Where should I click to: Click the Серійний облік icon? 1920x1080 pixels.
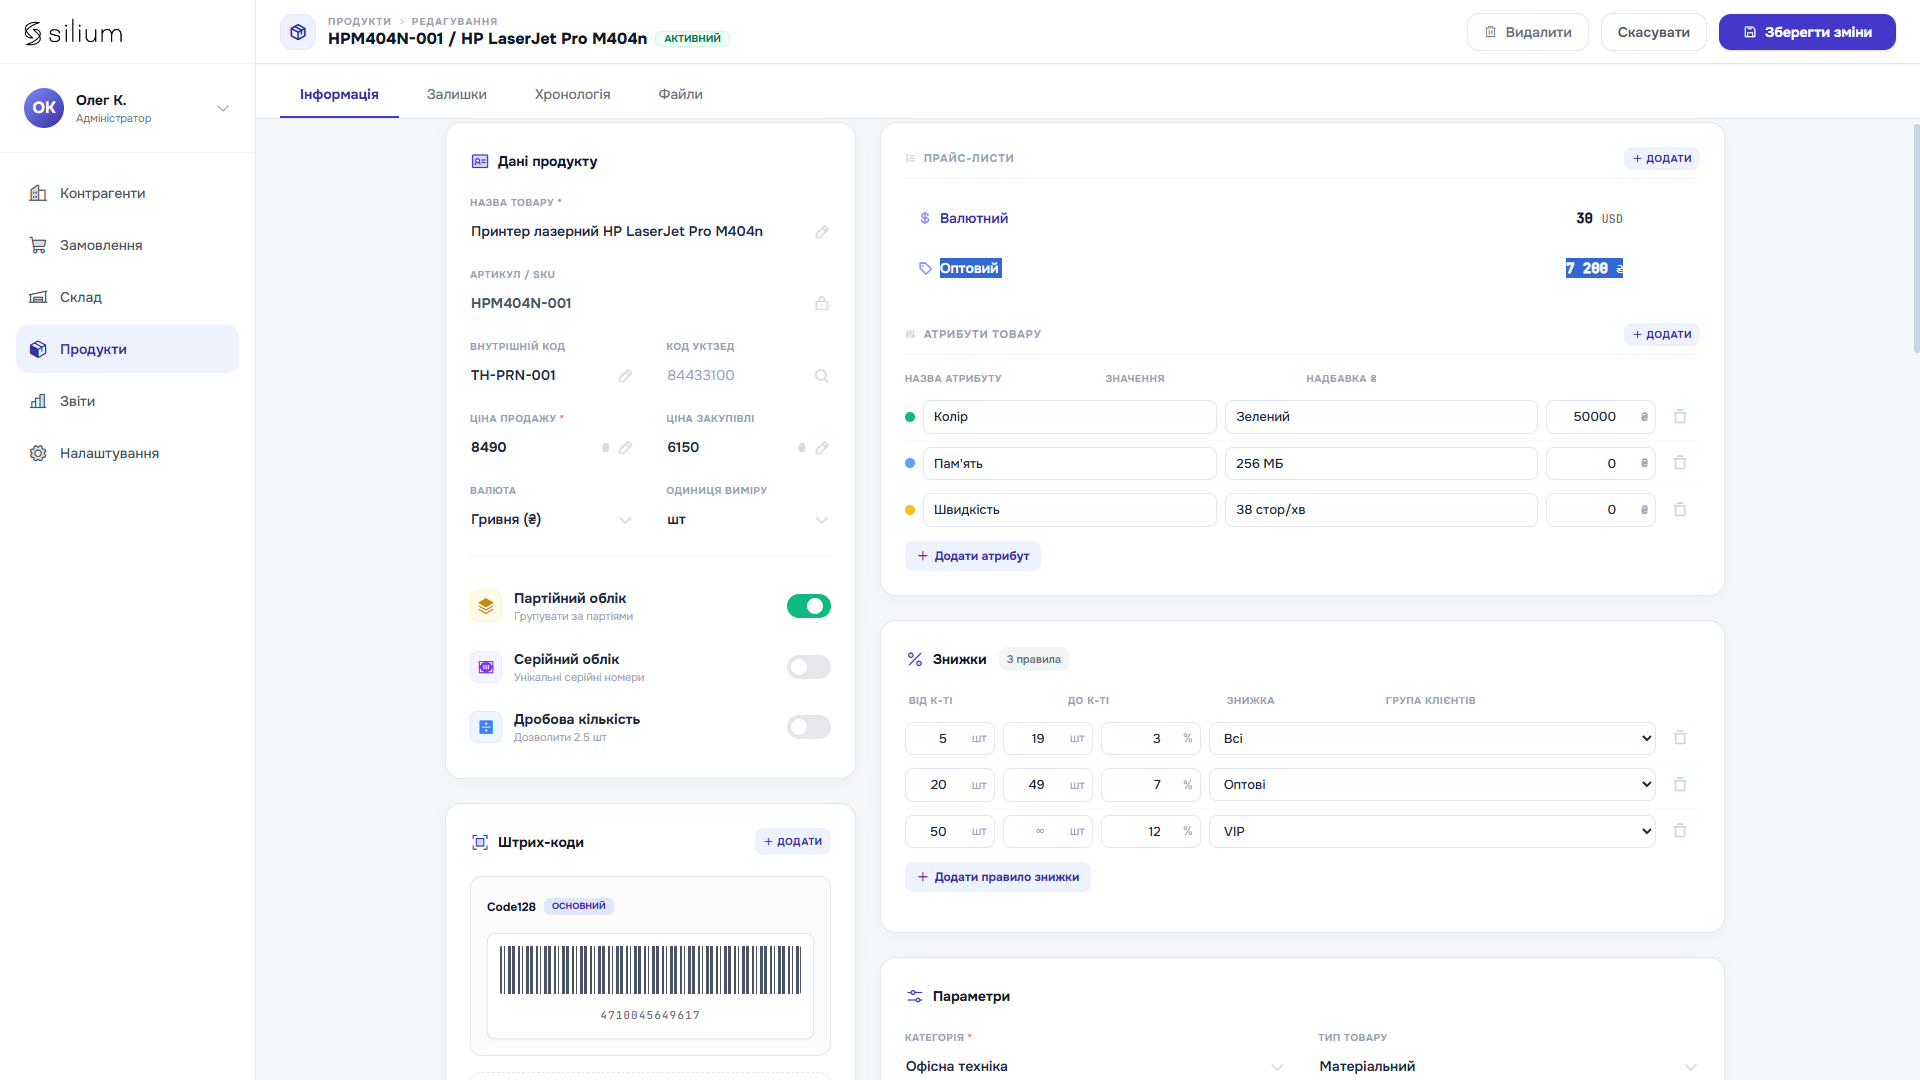(486, 667)
